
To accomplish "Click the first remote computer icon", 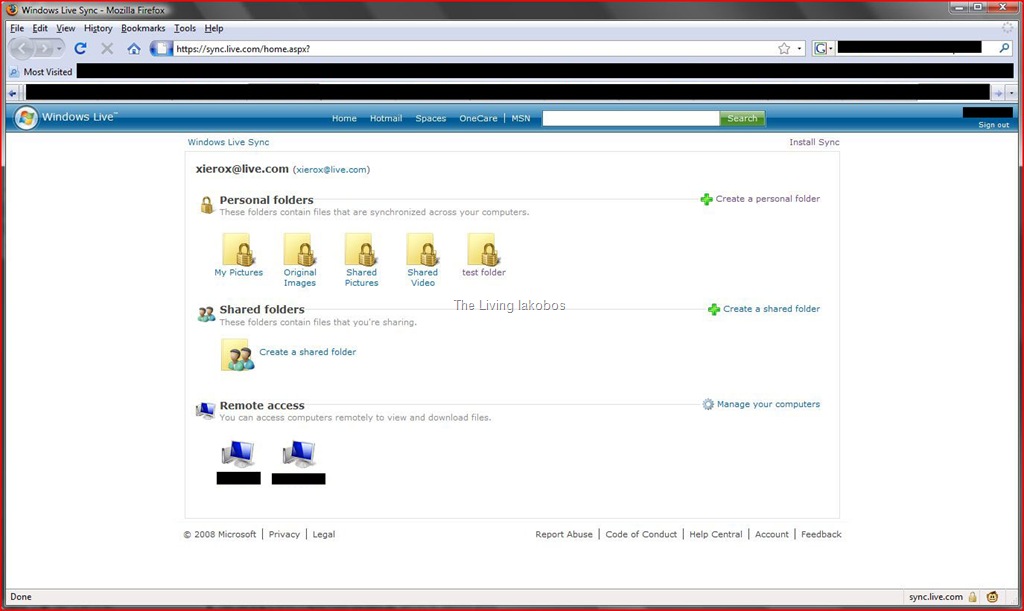I will 238,454.
